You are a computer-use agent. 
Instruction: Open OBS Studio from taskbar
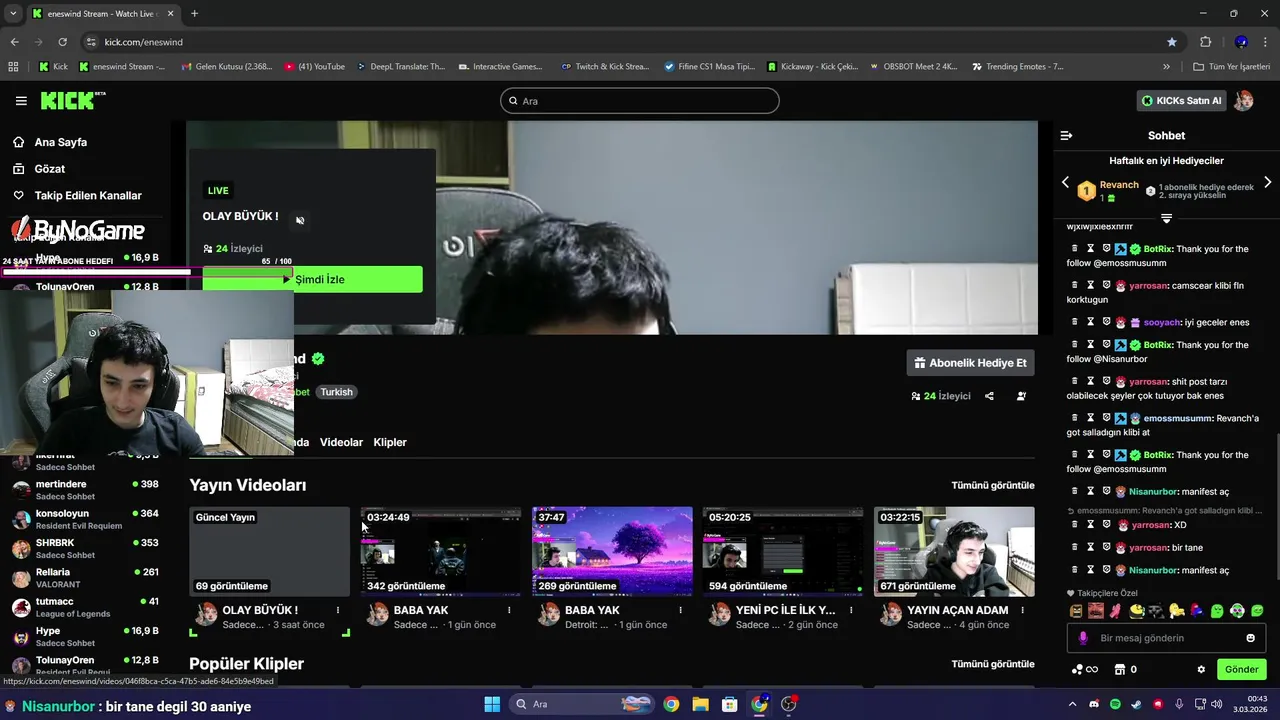[x=789, y=704]
